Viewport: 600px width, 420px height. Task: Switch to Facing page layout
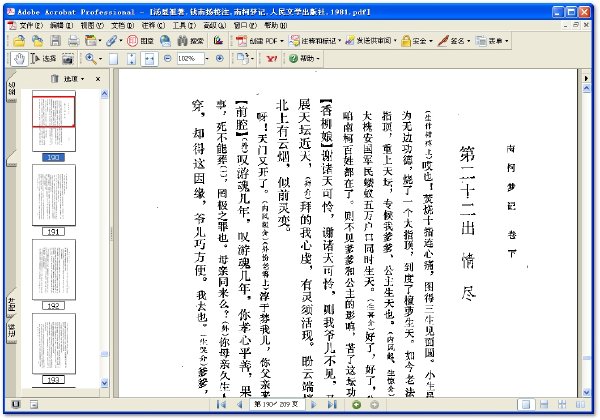click(580, 404)
